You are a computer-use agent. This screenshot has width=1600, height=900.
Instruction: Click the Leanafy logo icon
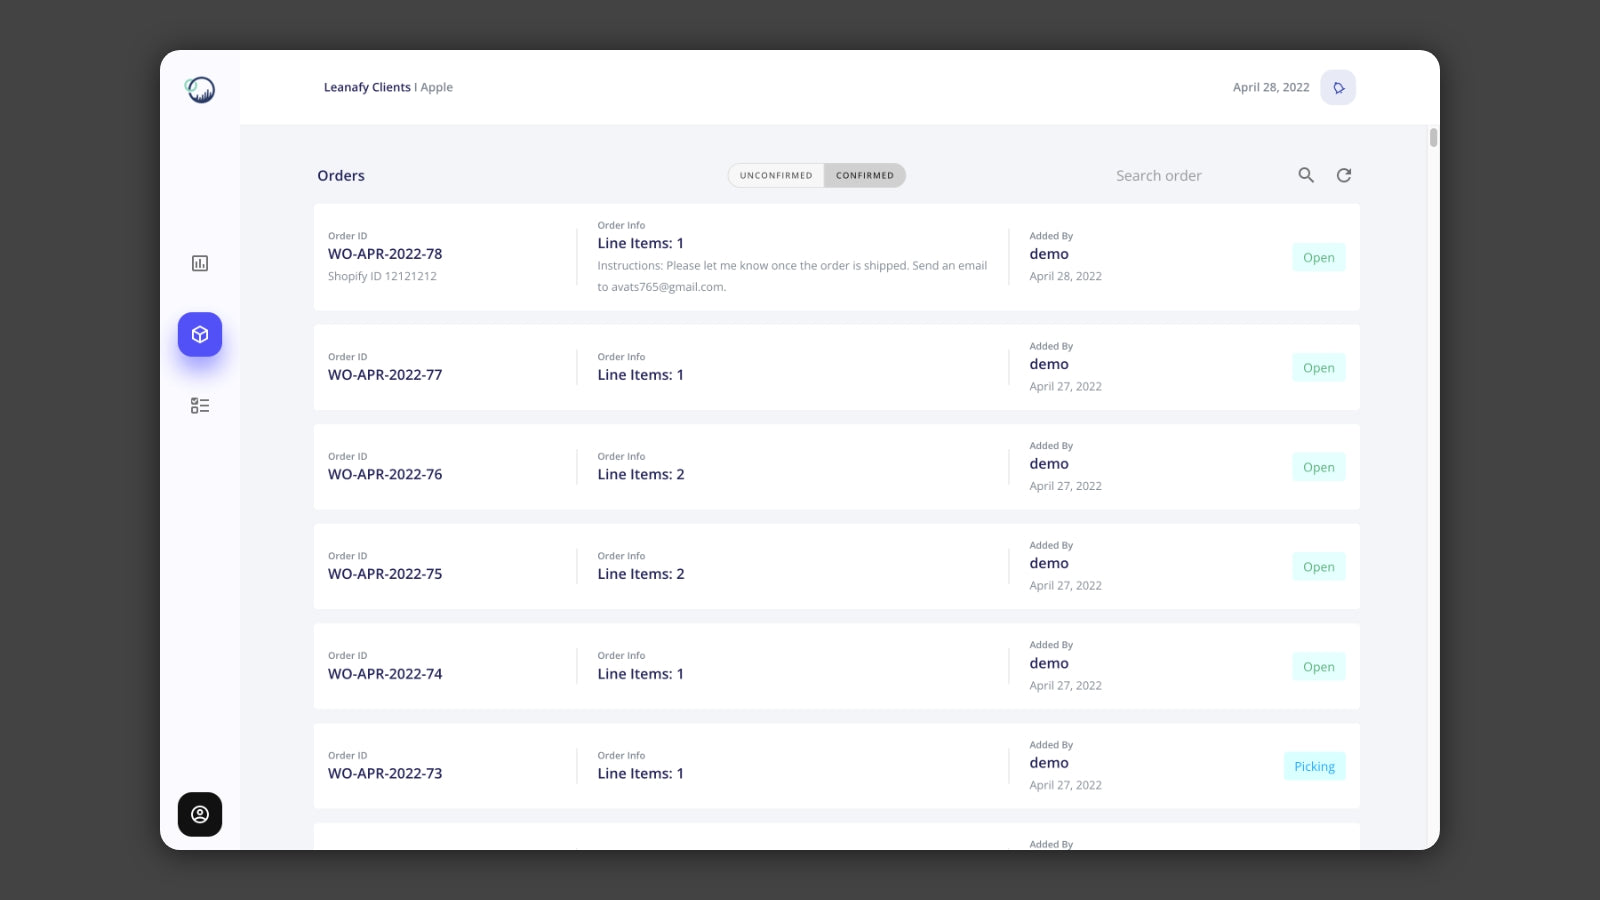click(200, 90)
